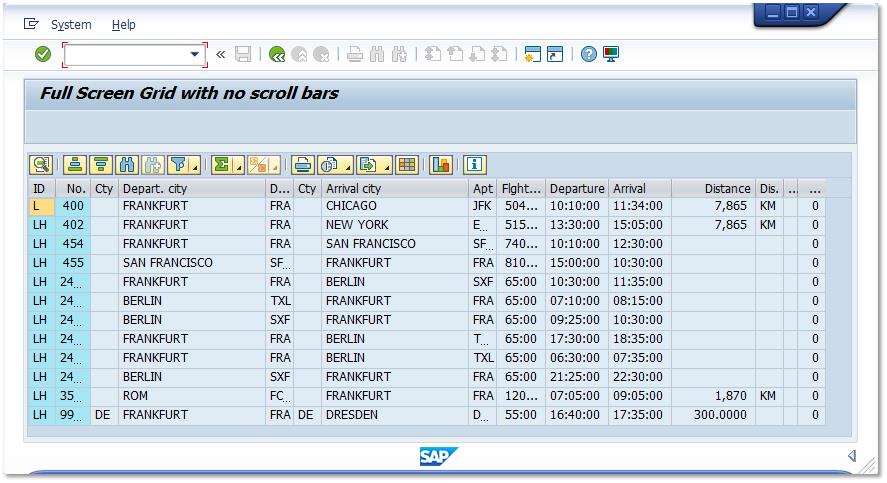Click the Sort Descending icon in grid toolbar
This screenshot has width=887, height=483.
pyautogui.click(x=101, y=165)
